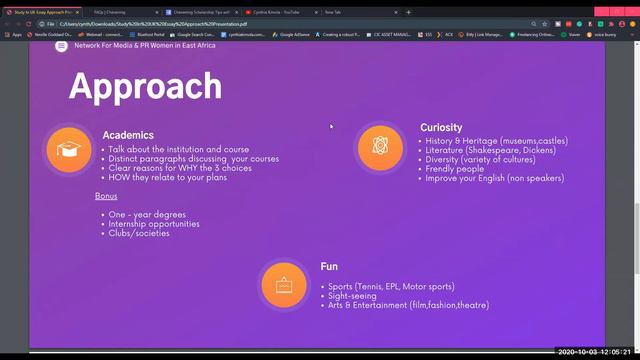Click 'Literature (Shakespeare, Dickens)' bullet
This screenshot has height=360, width=640.
(x=490, y=150)
